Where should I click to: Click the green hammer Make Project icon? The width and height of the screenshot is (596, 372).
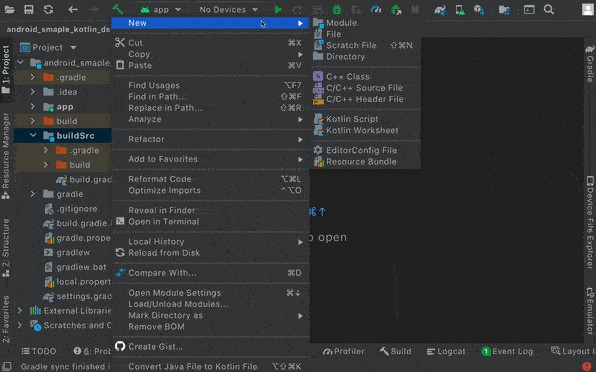click(x=117, y=9)
